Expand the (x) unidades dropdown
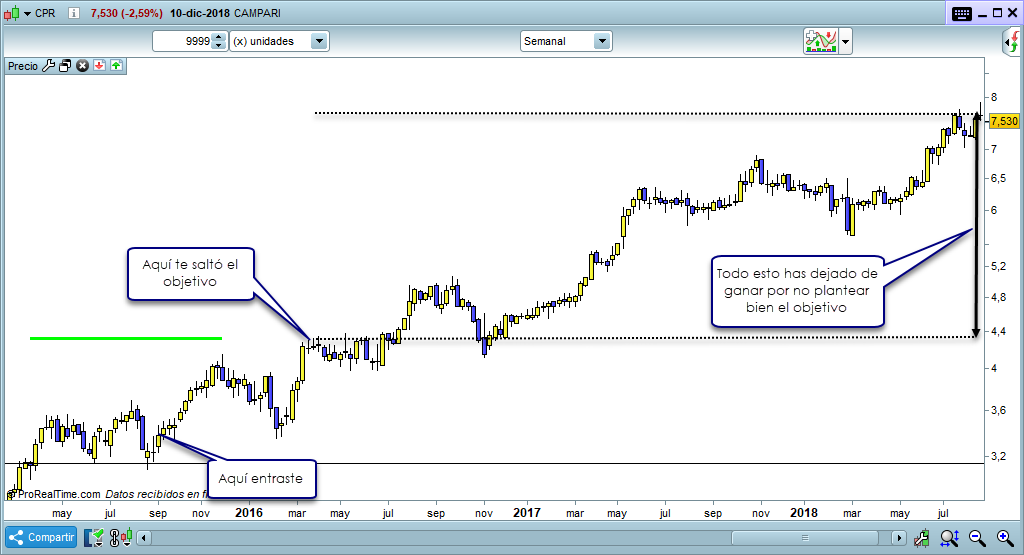Screen dimensions: 1024x555 (x=319, y=41)
